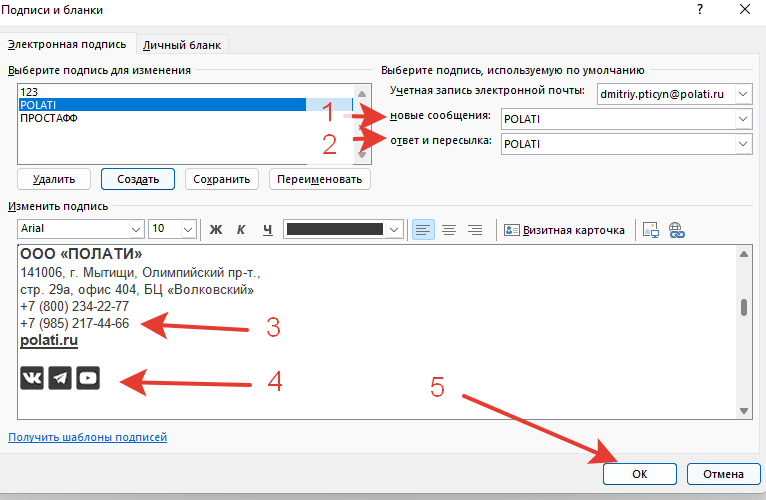Switch to Электронная подпись tab
766x500 pixels.
(67, 44)
